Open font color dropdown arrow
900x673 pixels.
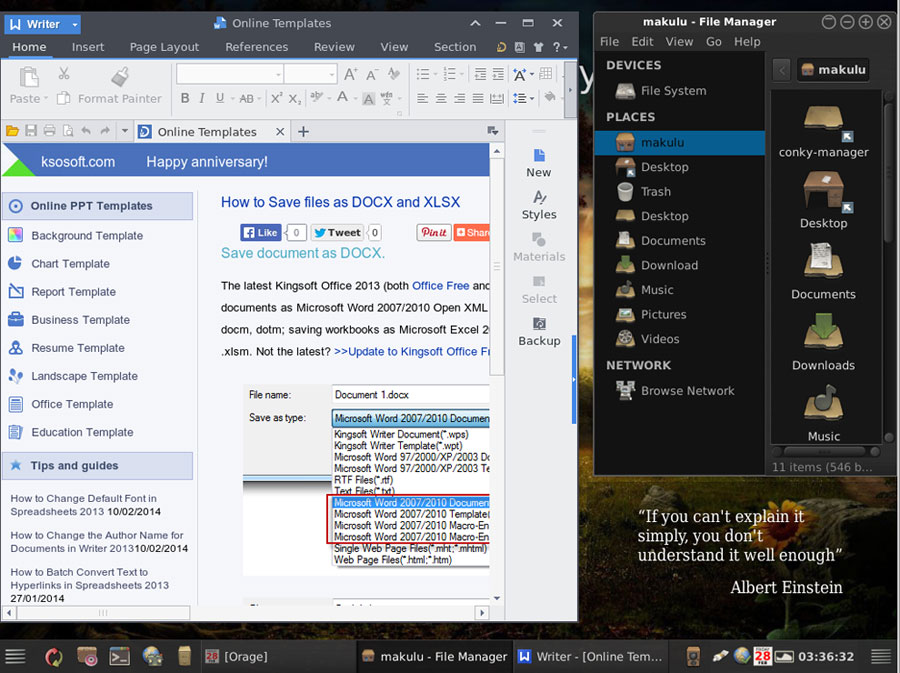[355, 99]
